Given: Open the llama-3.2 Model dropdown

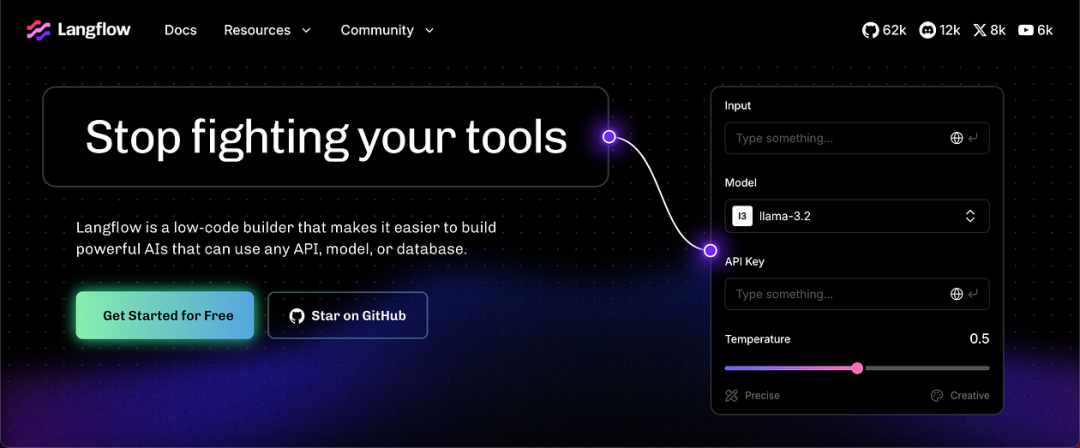Looking at the screenshot, I should pos(857,216).
